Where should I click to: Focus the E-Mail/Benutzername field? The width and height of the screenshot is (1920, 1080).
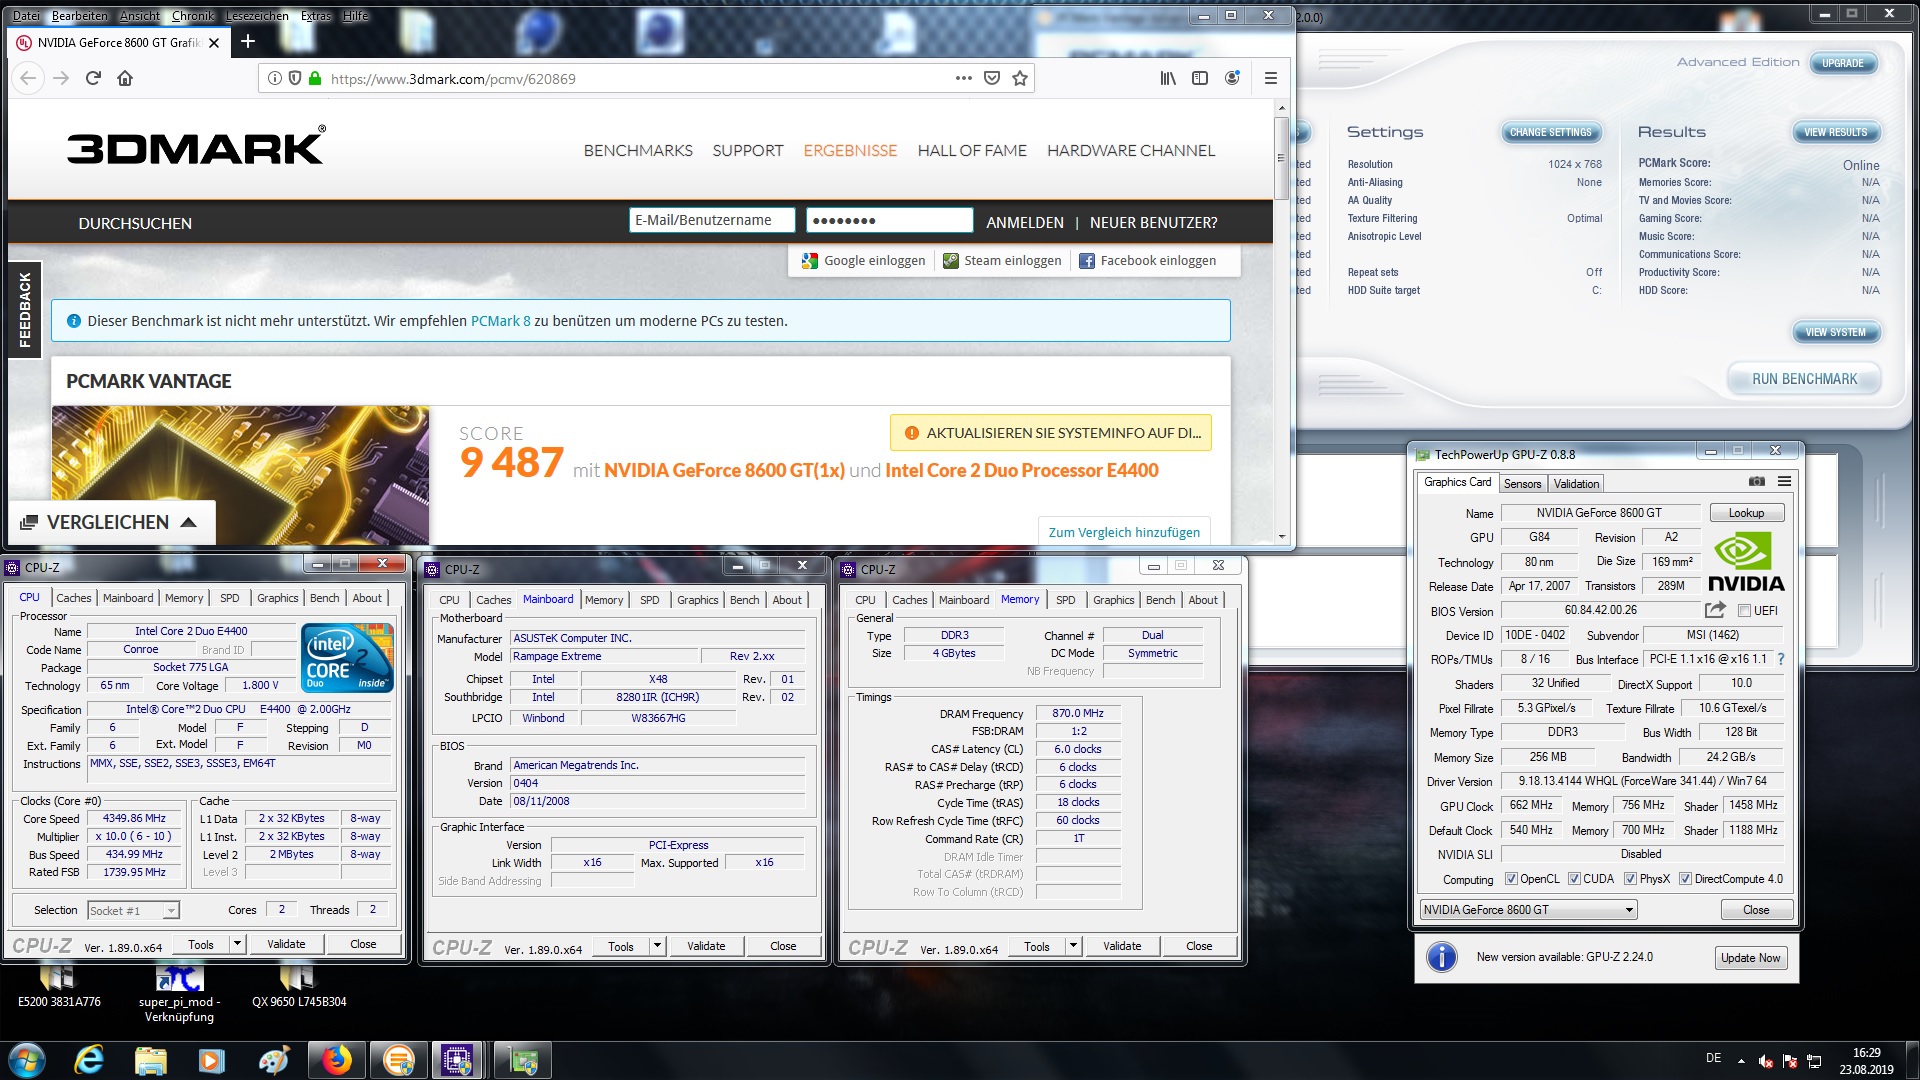point(712,220)
